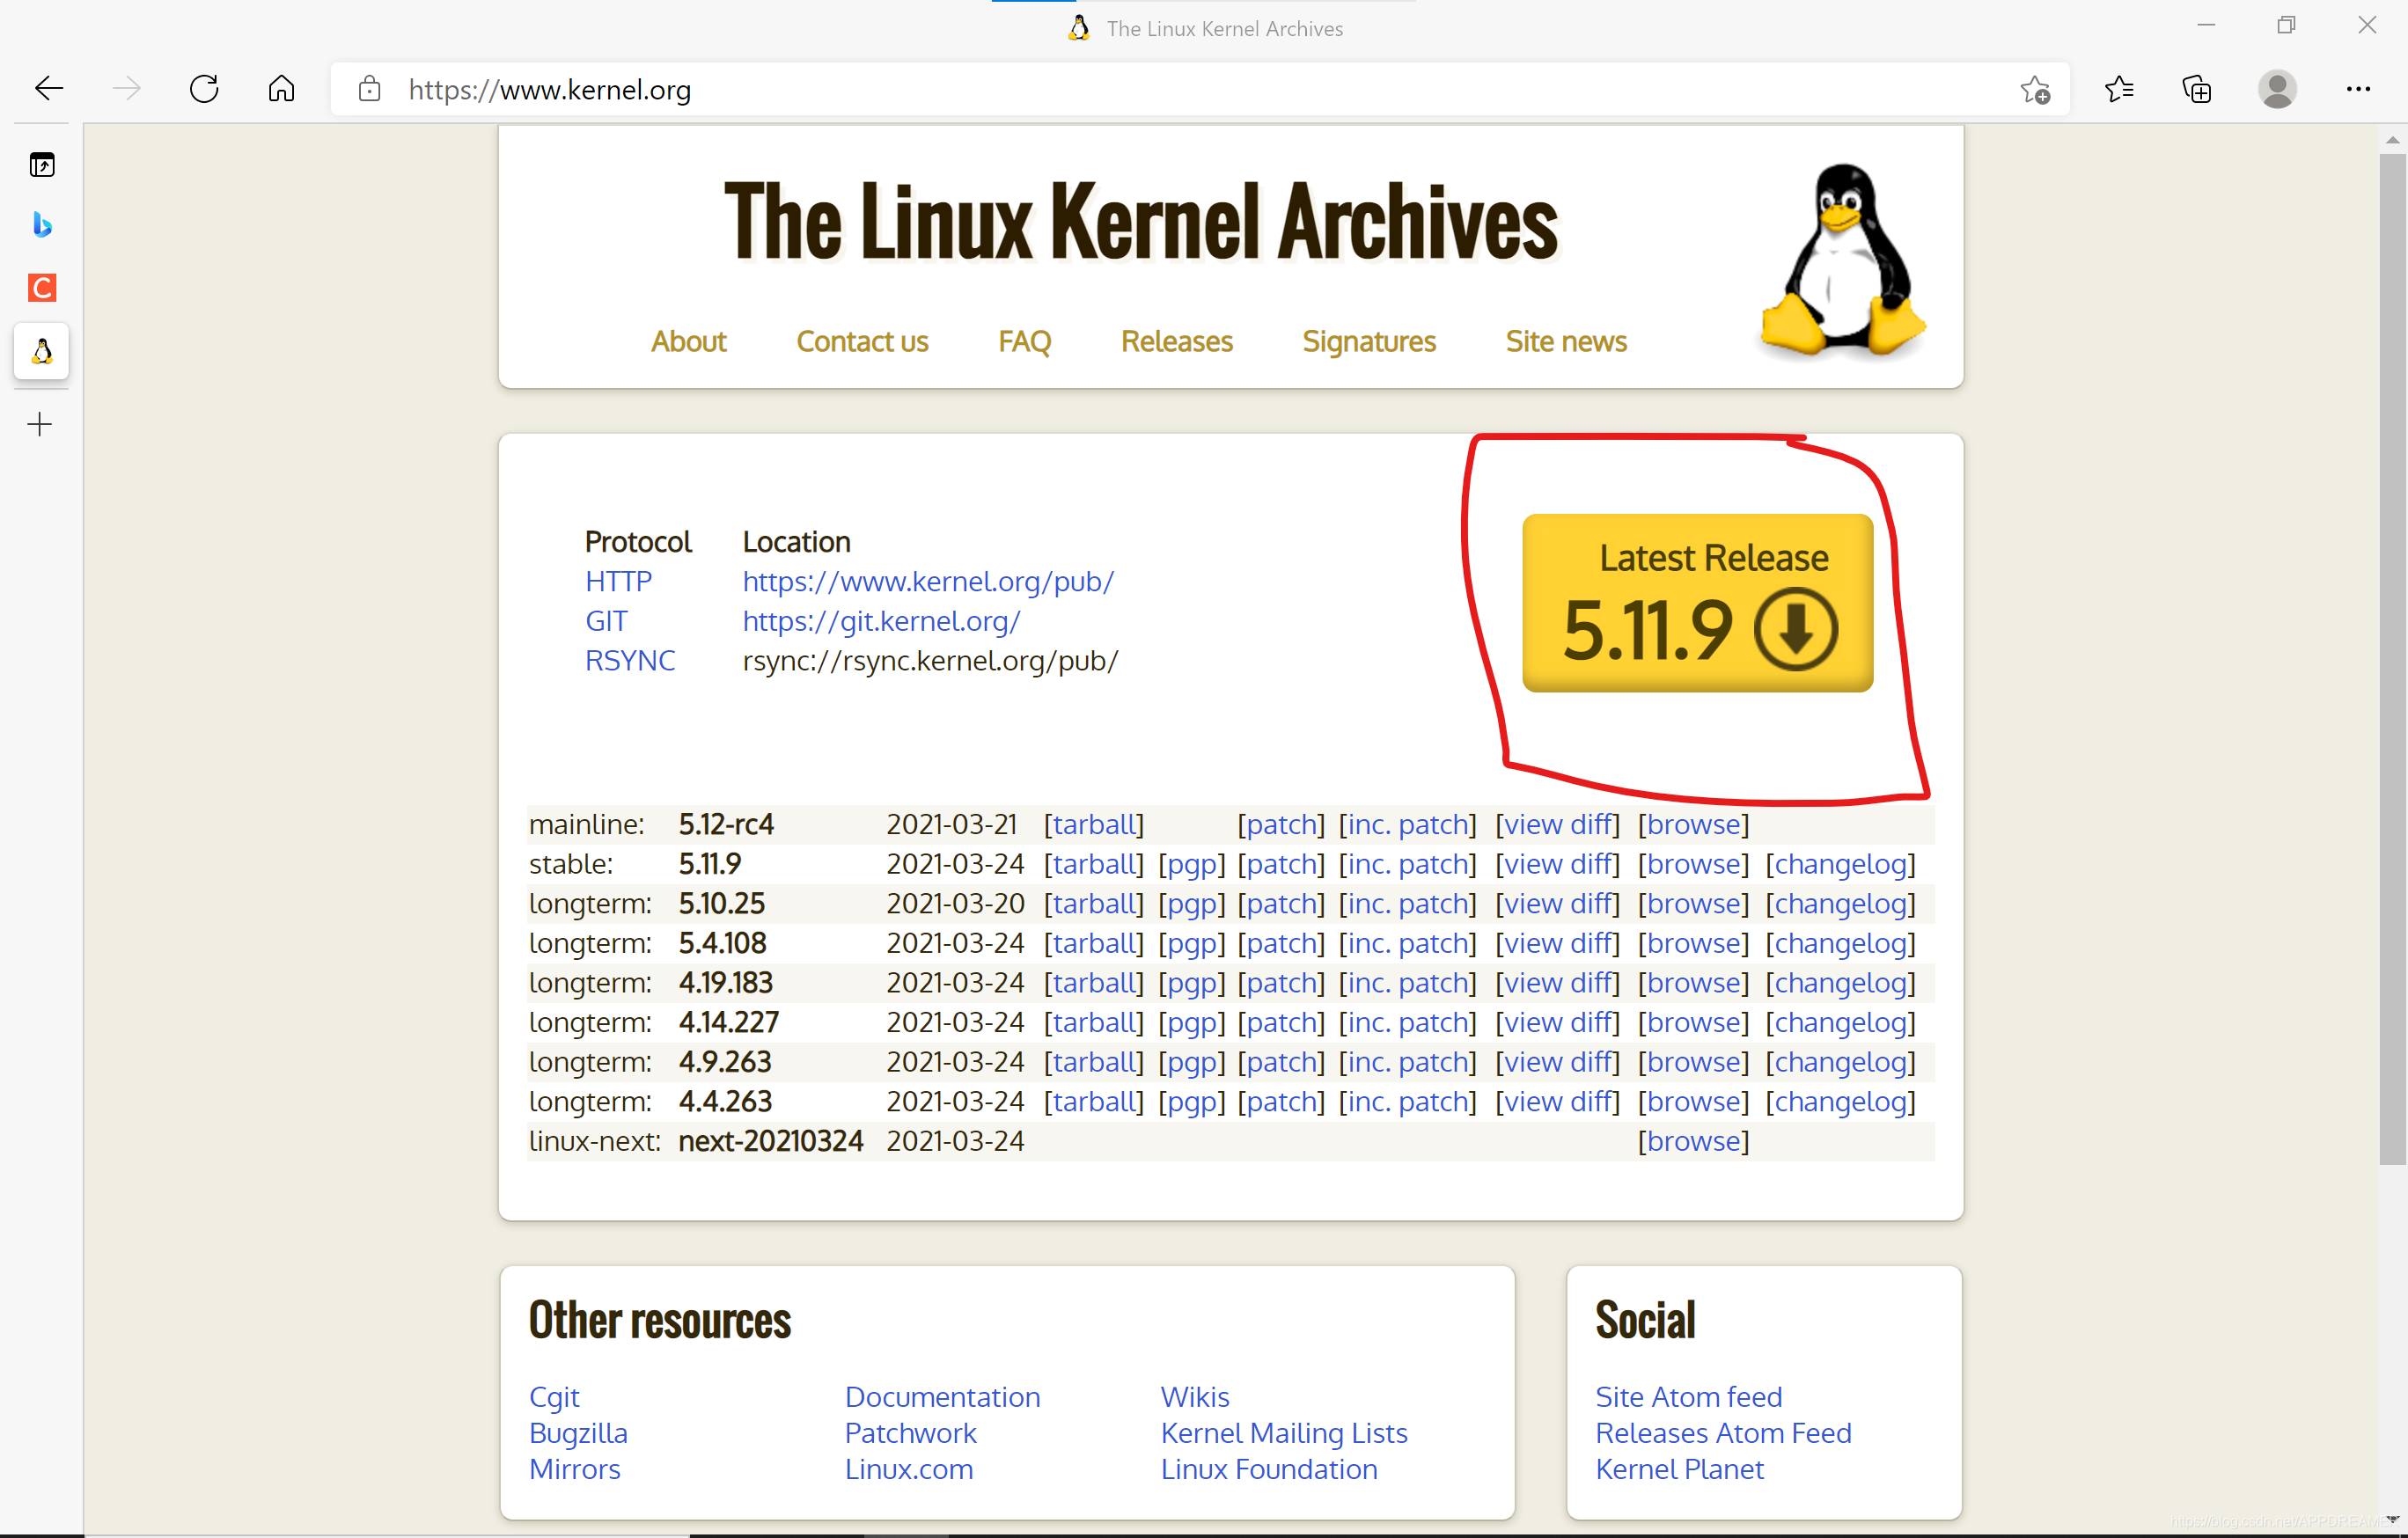
Task: Add this page to favorites star
Action: (x=2034, y=90)
